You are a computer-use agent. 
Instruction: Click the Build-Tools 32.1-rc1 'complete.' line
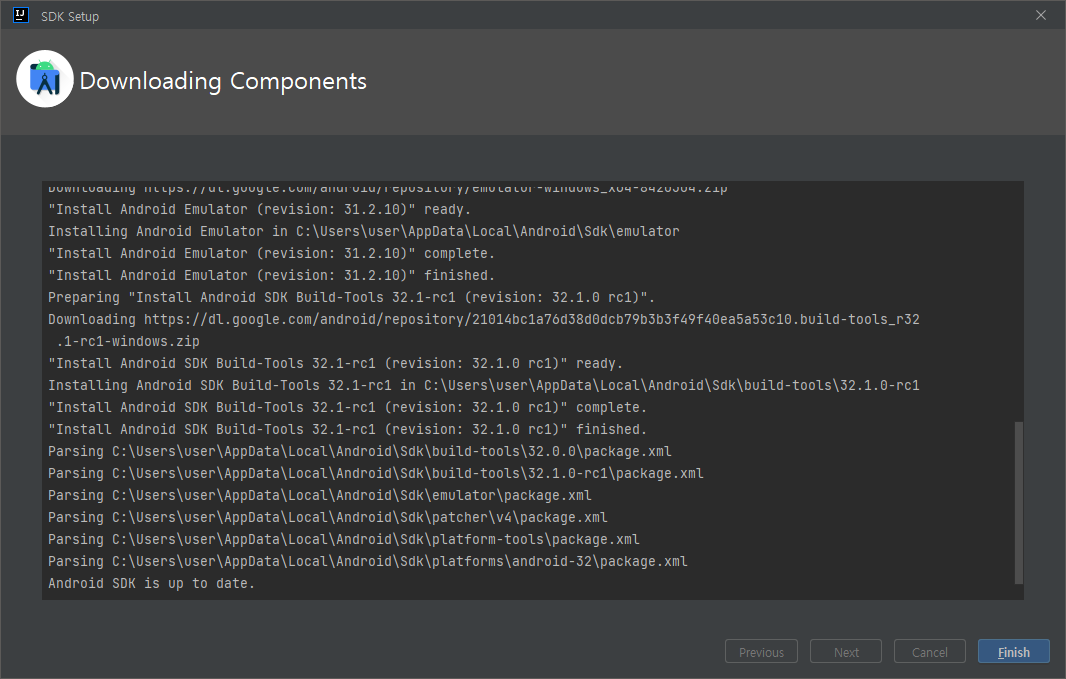pyautogui.click(x=347, y=407)
